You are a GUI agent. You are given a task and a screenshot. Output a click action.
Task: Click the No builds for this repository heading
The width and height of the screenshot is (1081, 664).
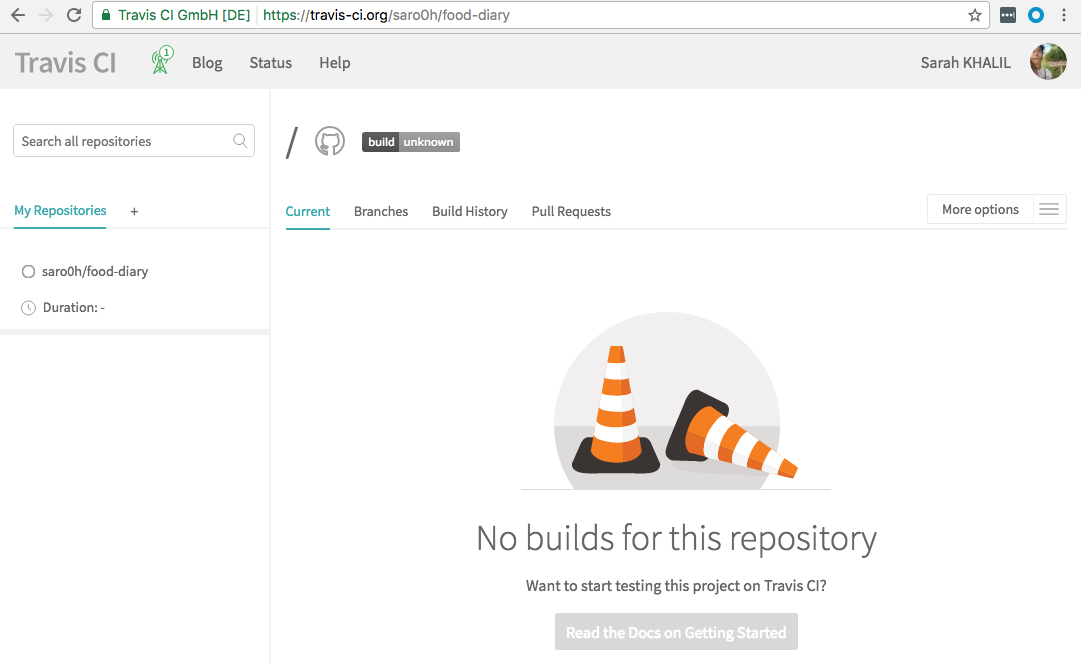coord(676,539)
